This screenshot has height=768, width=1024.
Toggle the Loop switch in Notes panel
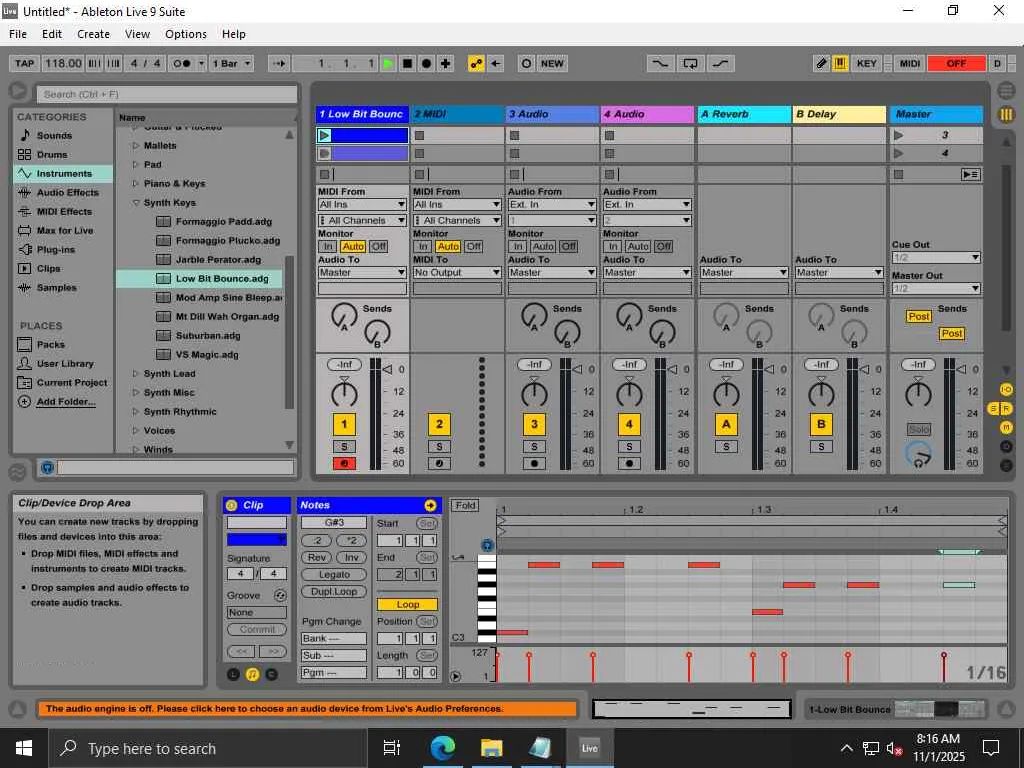[407, 604]
